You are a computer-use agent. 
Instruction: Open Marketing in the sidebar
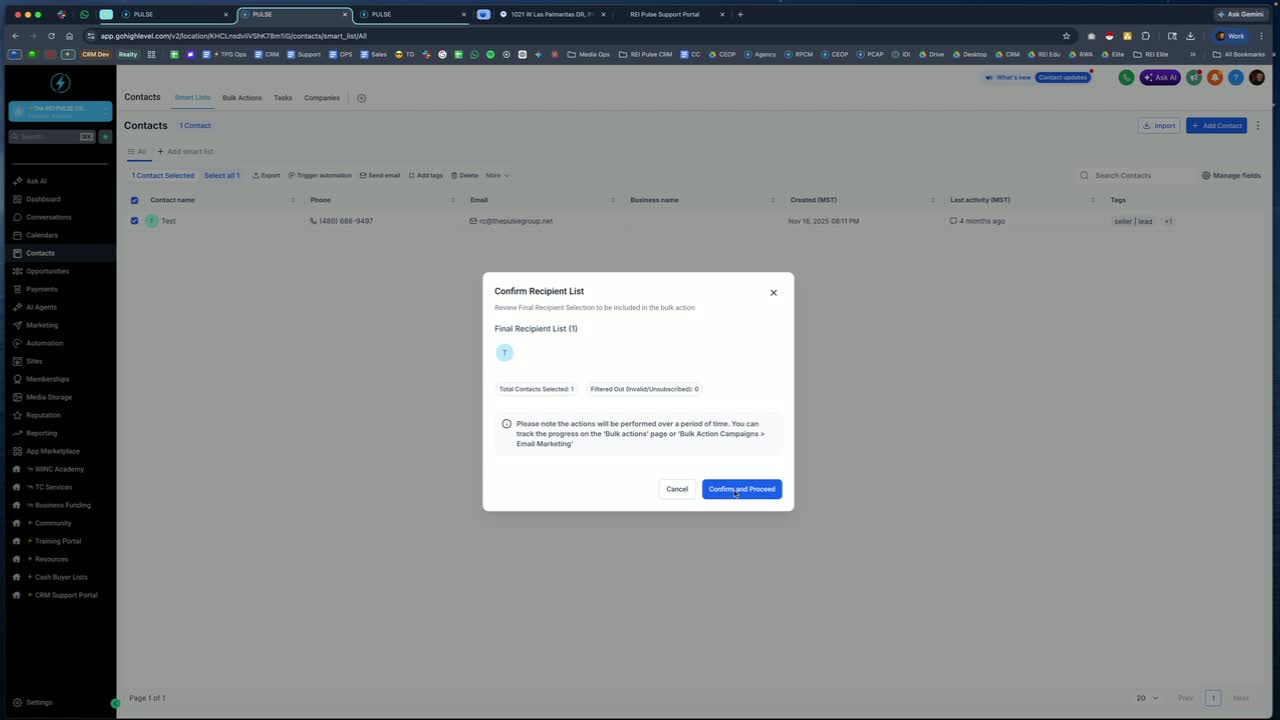[x=42, y=325]
